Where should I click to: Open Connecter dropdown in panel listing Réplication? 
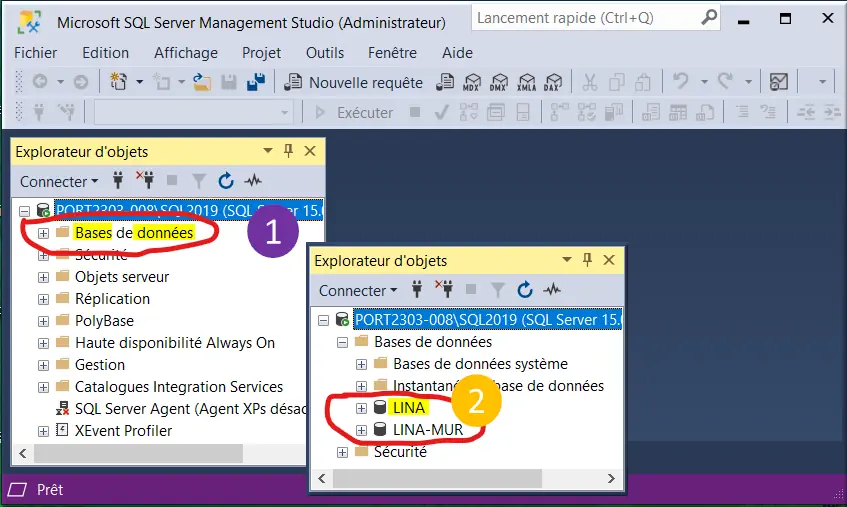tap(59, 181)
